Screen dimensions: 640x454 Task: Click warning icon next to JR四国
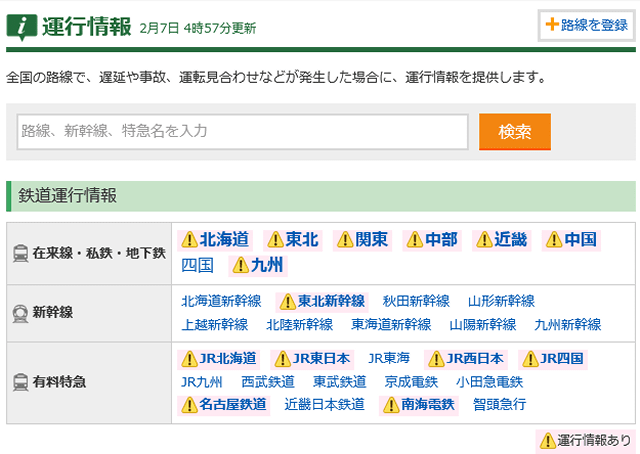531,359
